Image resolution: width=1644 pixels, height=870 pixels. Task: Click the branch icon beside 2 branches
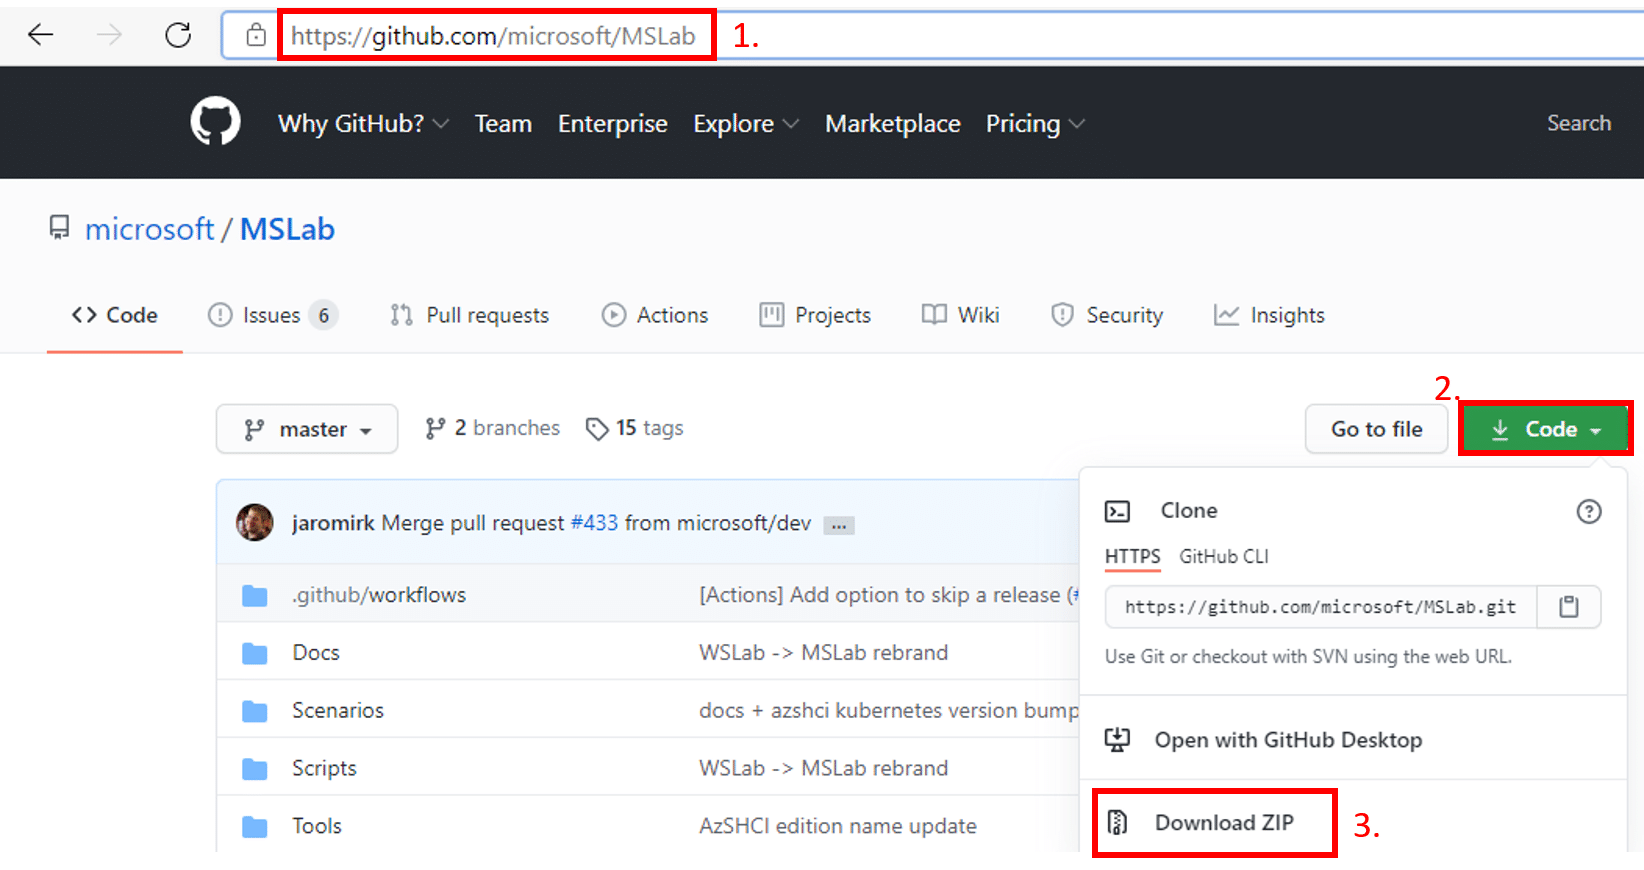pos(435,428)
